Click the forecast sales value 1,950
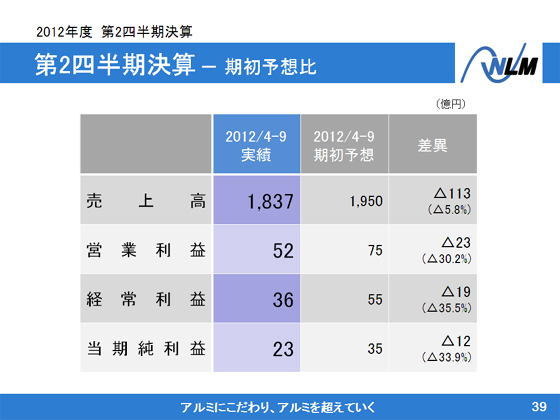Viewport: 560px width, 420px height. (x=366, y=201)
